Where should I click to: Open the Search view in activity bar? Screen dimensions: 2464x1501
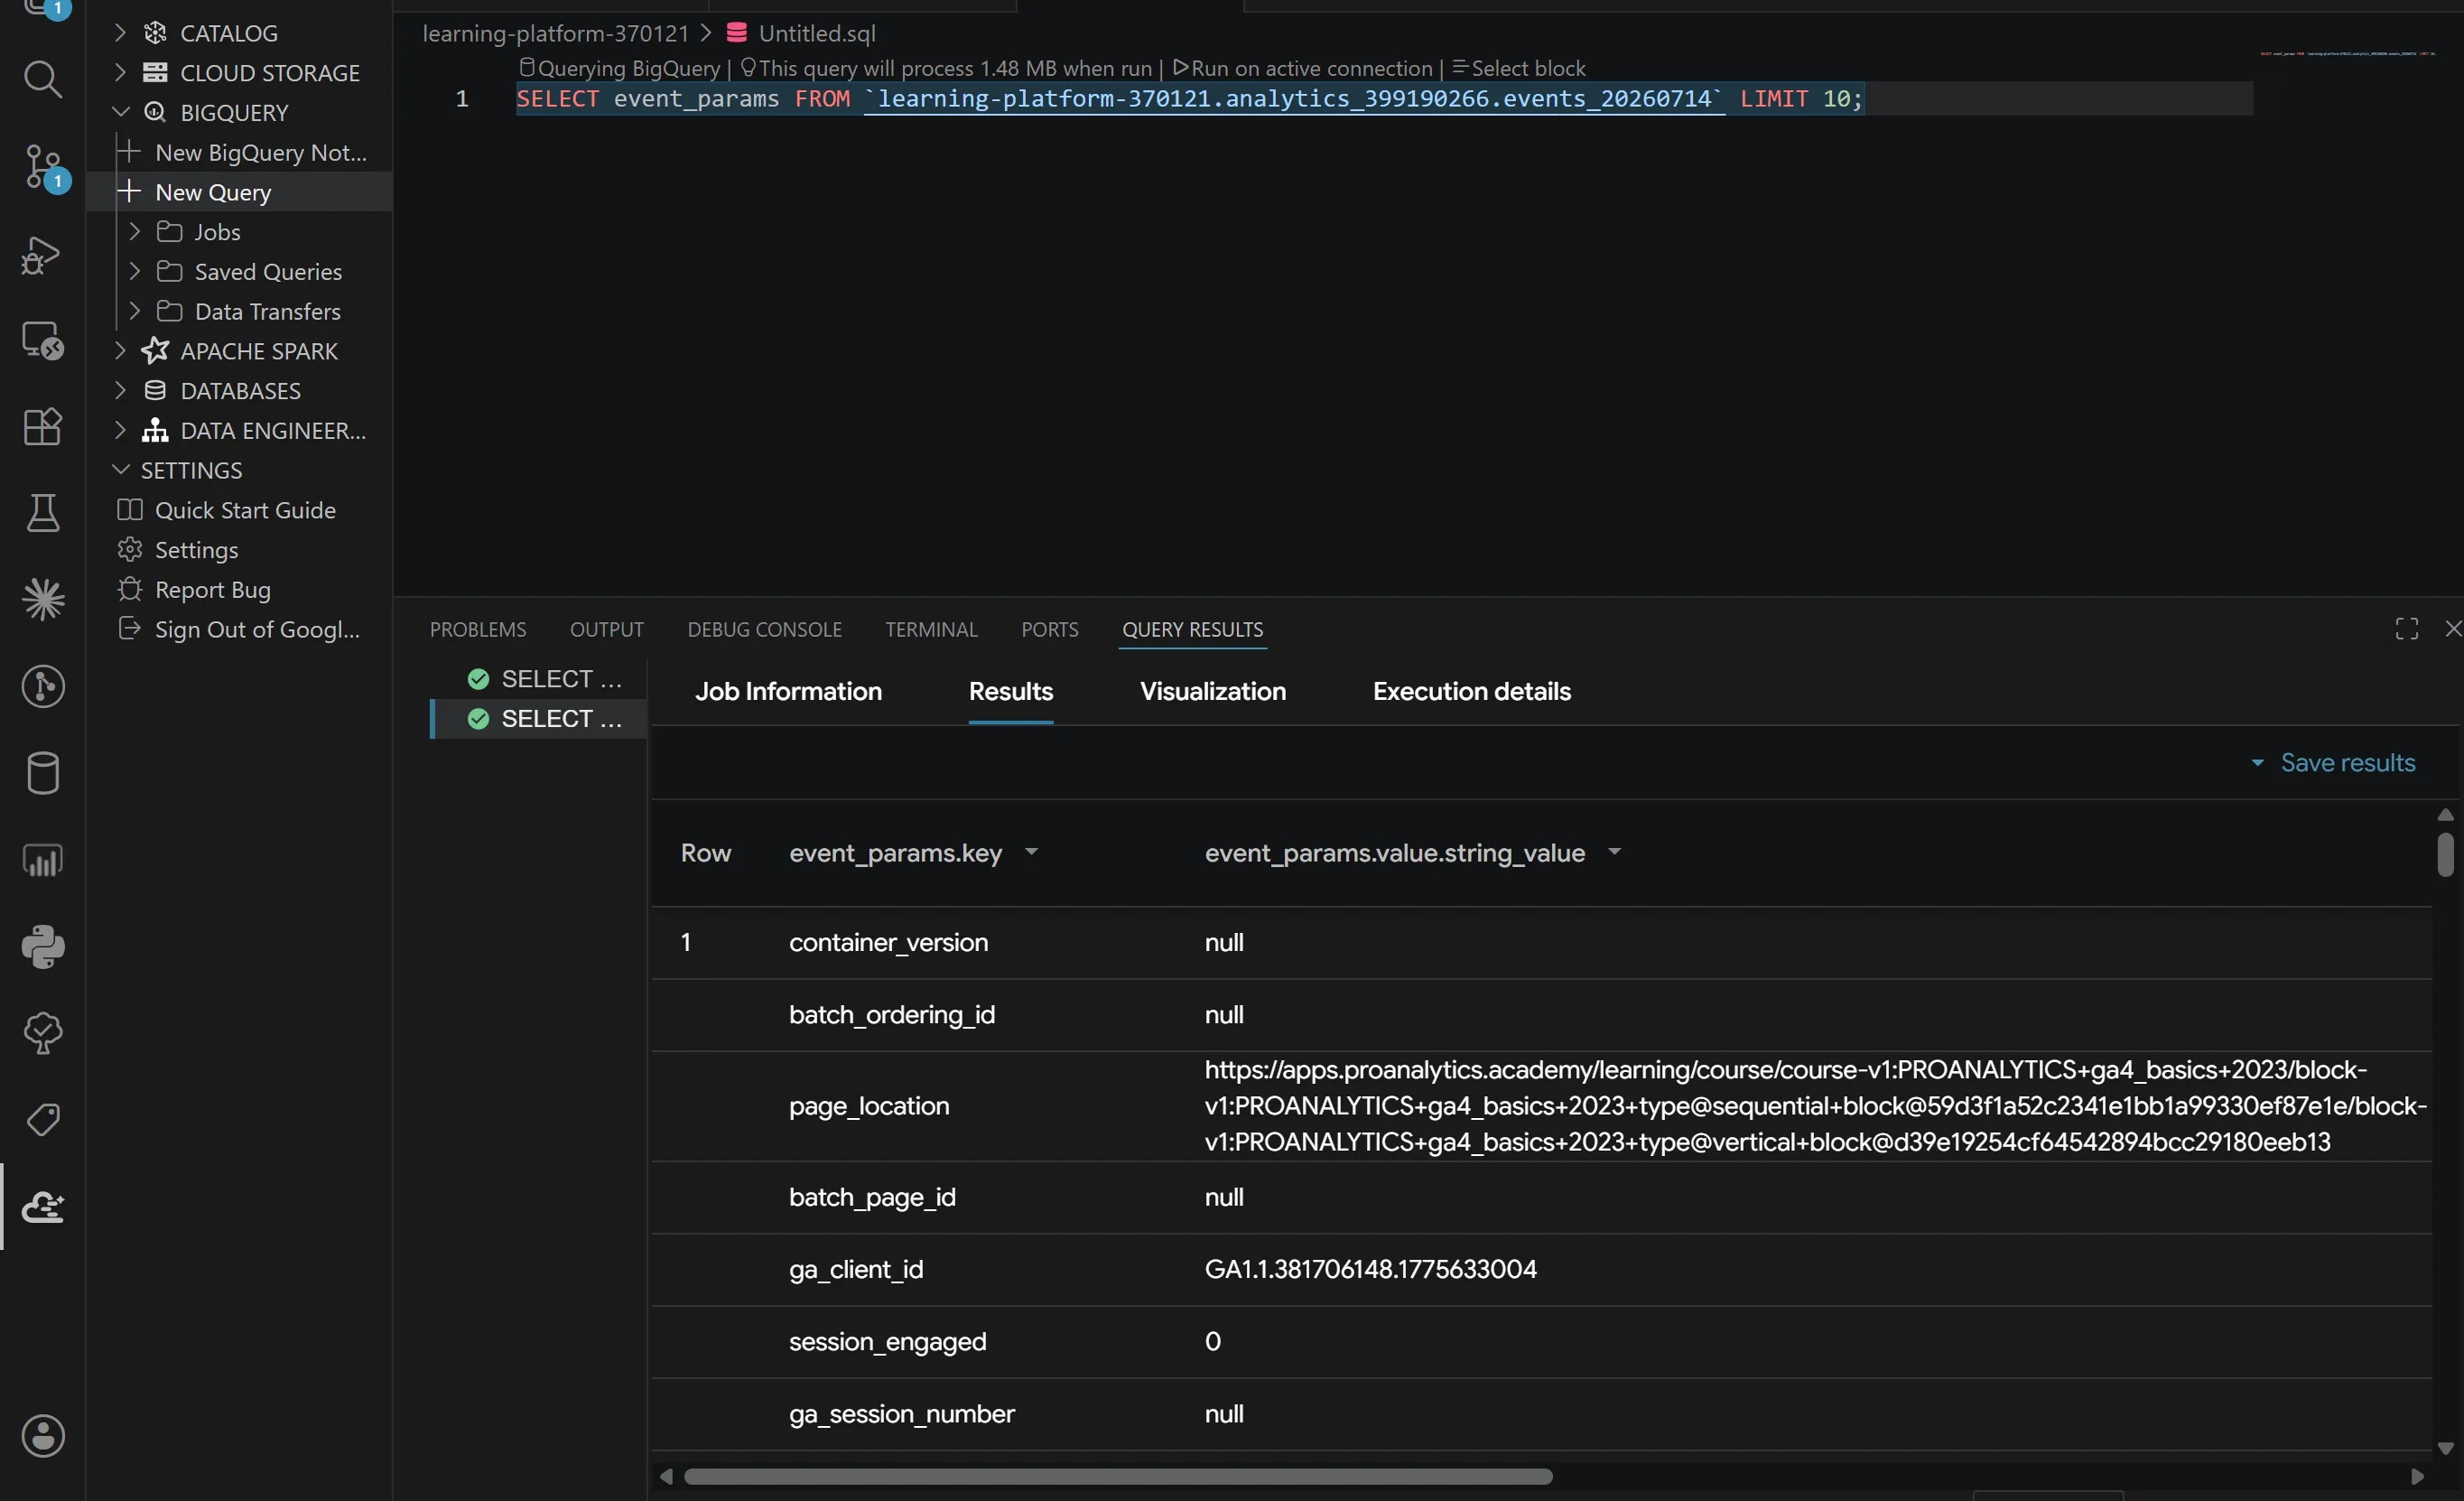pyautogui.click(x=42, y=79)
